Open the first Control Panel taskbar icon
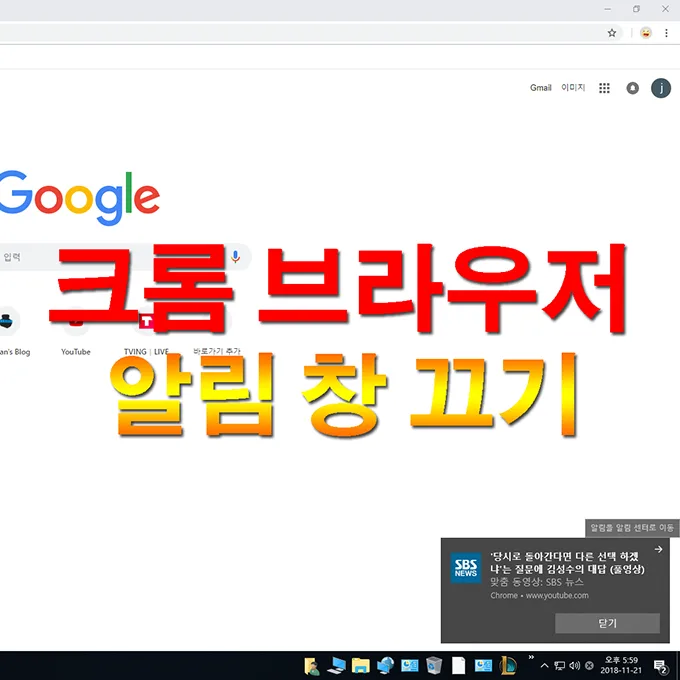Image resolution: width=680 pixels, height=680 pixels. point(409,666)
